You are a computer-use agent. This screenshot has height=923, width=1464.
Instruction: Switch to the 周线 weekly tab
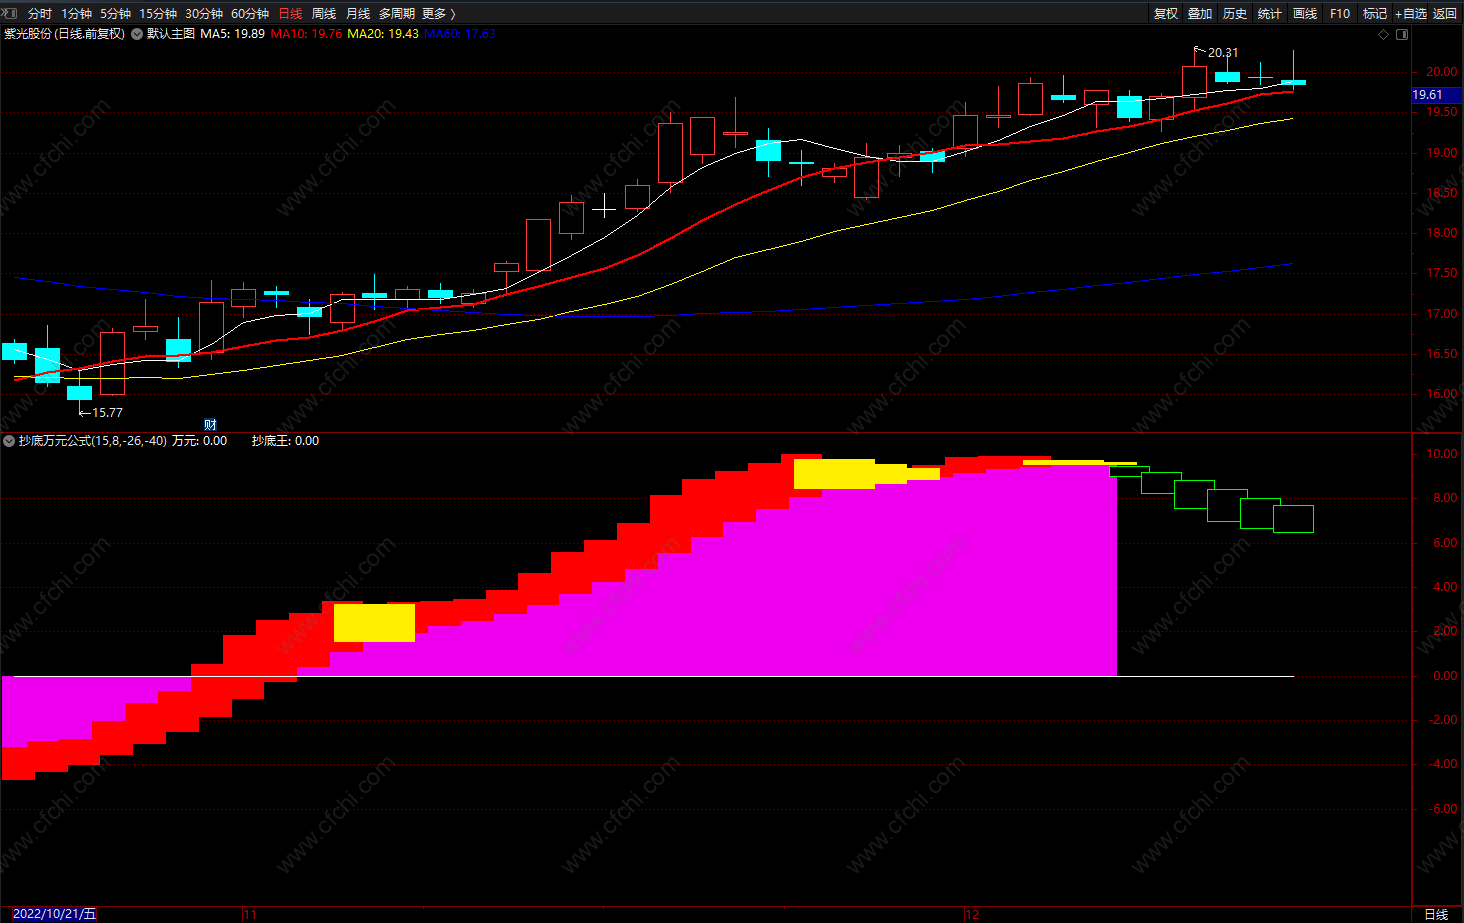(324, 14)
